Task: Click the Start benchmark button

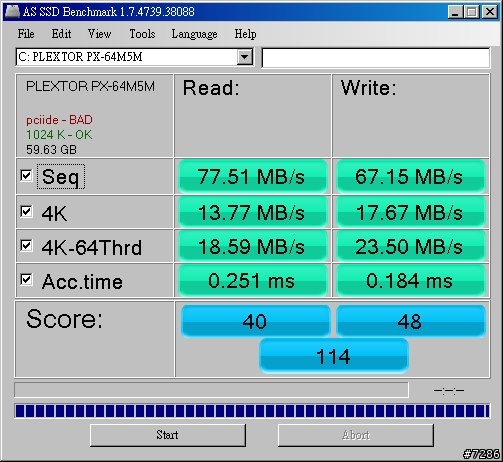Action: [168, 435]
